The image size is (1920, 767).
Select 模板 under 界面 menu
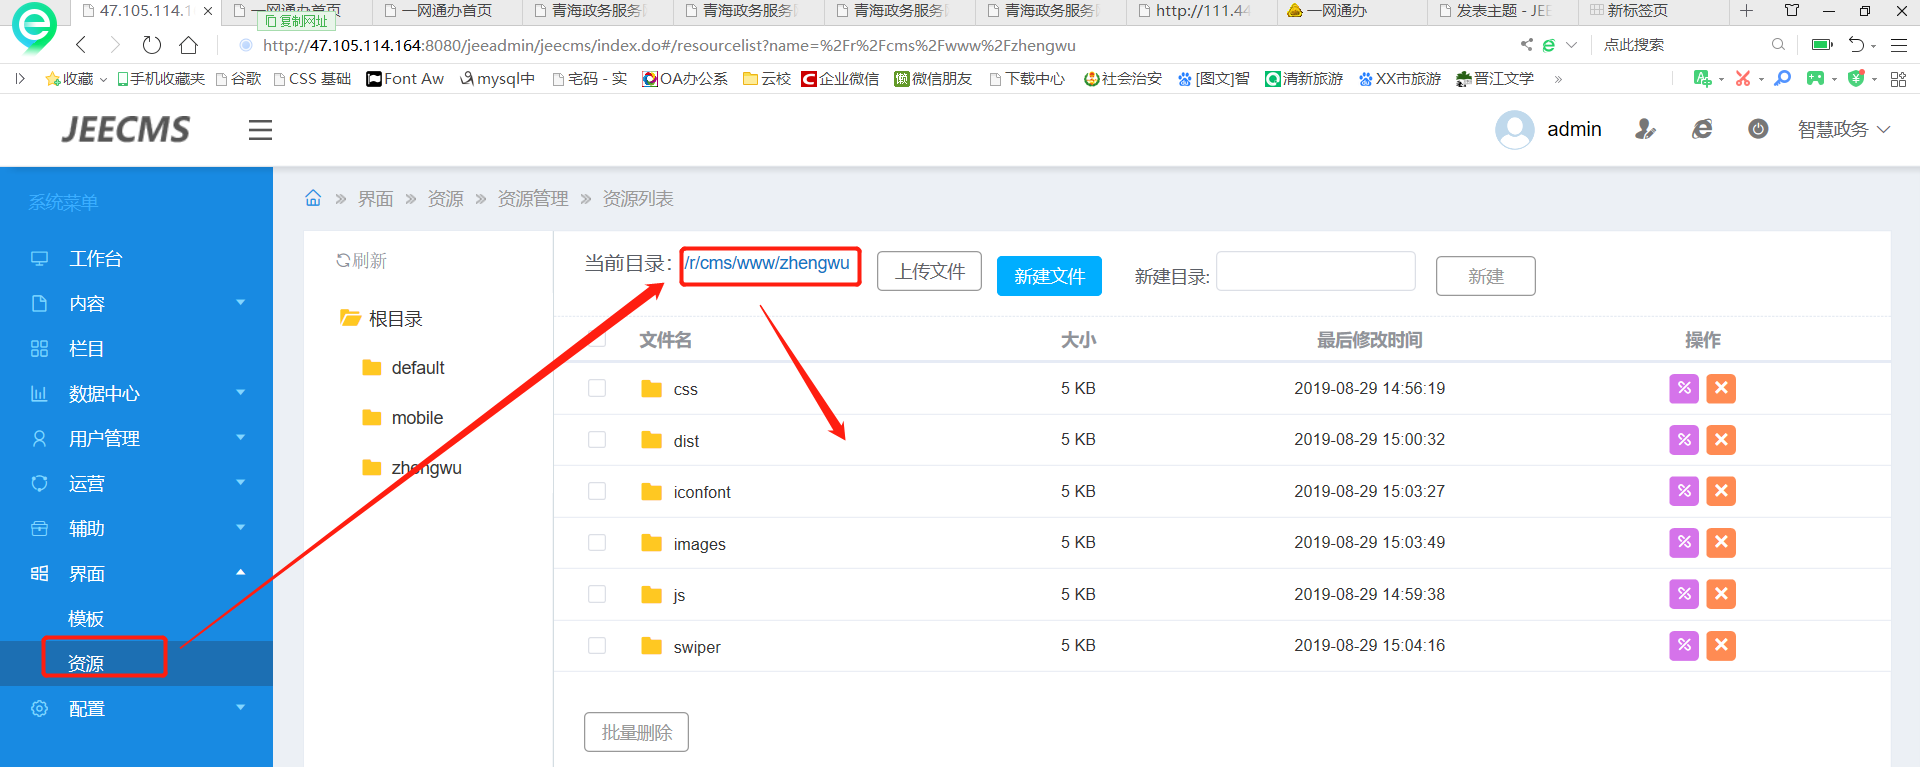pyautogui.click(x=136, y=618)
